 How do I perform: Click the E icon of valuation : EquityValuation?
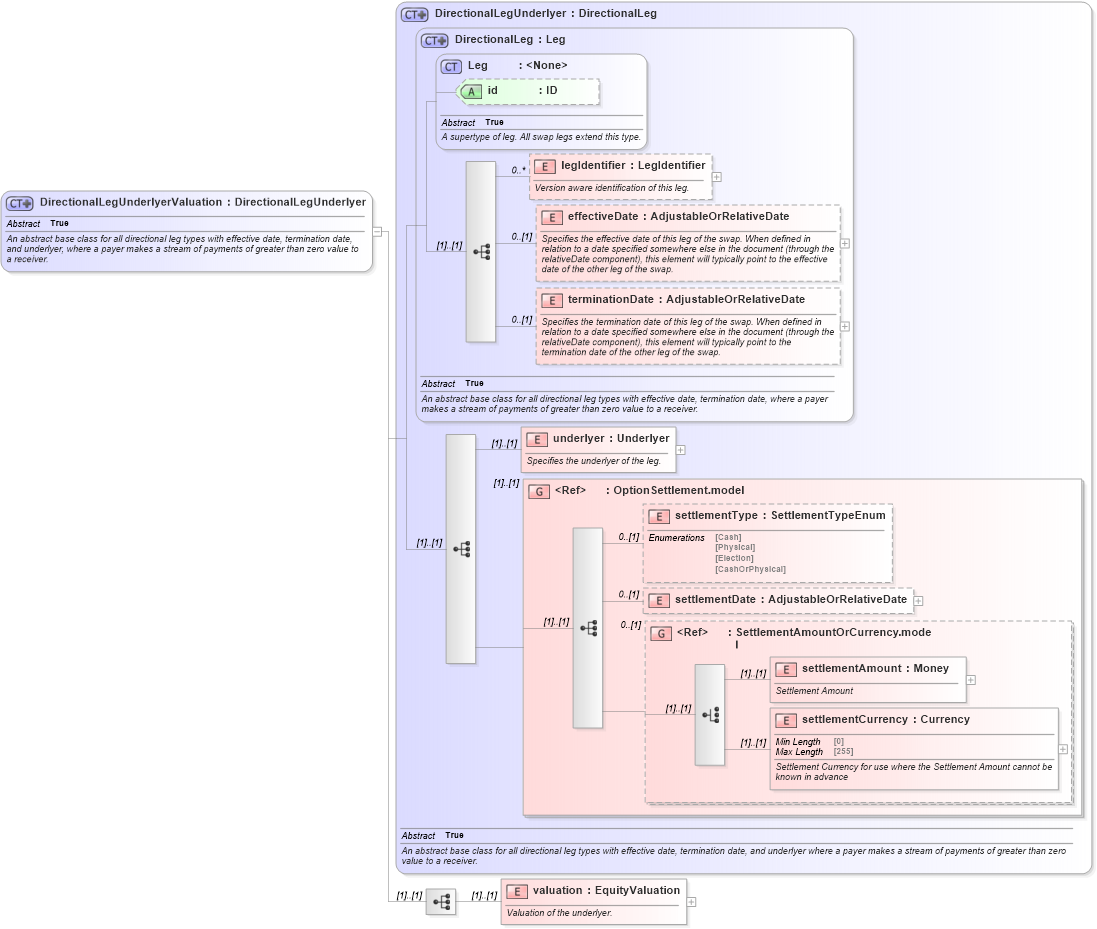(x=517, y=890)
